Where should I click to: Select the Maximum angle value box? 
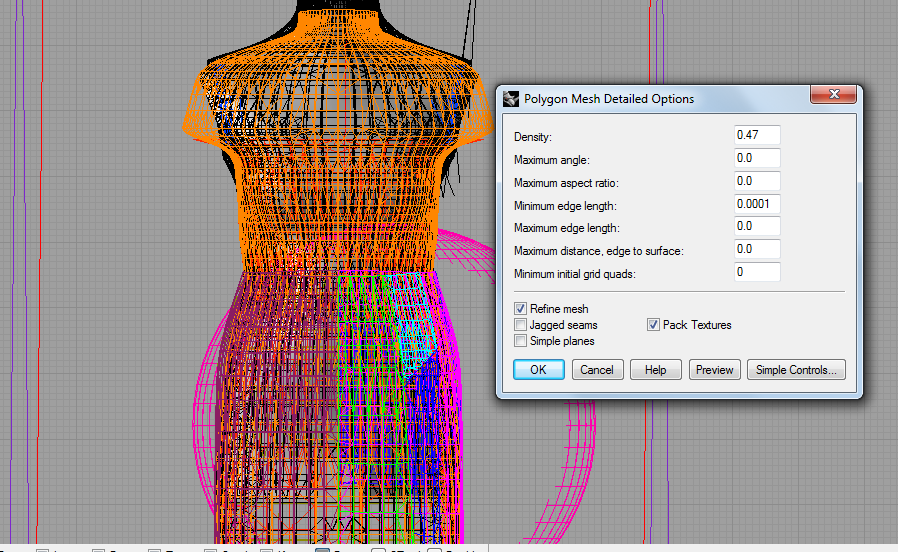(x=756, y=158)
